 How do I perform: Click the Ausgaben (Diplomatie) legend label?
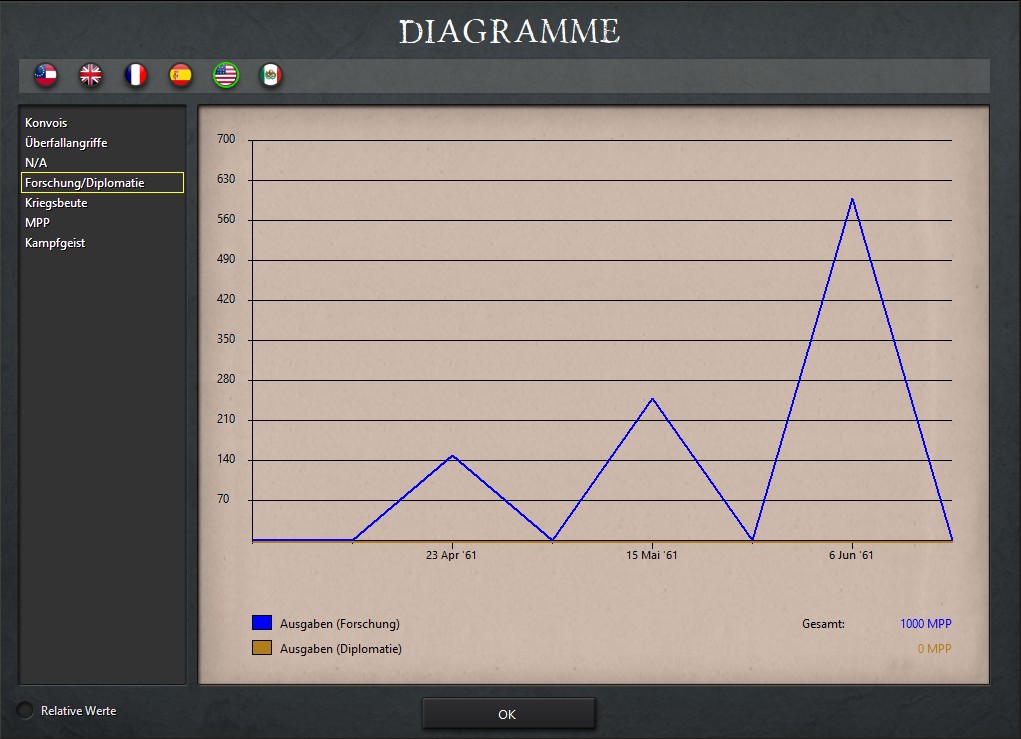coord(341,648)
